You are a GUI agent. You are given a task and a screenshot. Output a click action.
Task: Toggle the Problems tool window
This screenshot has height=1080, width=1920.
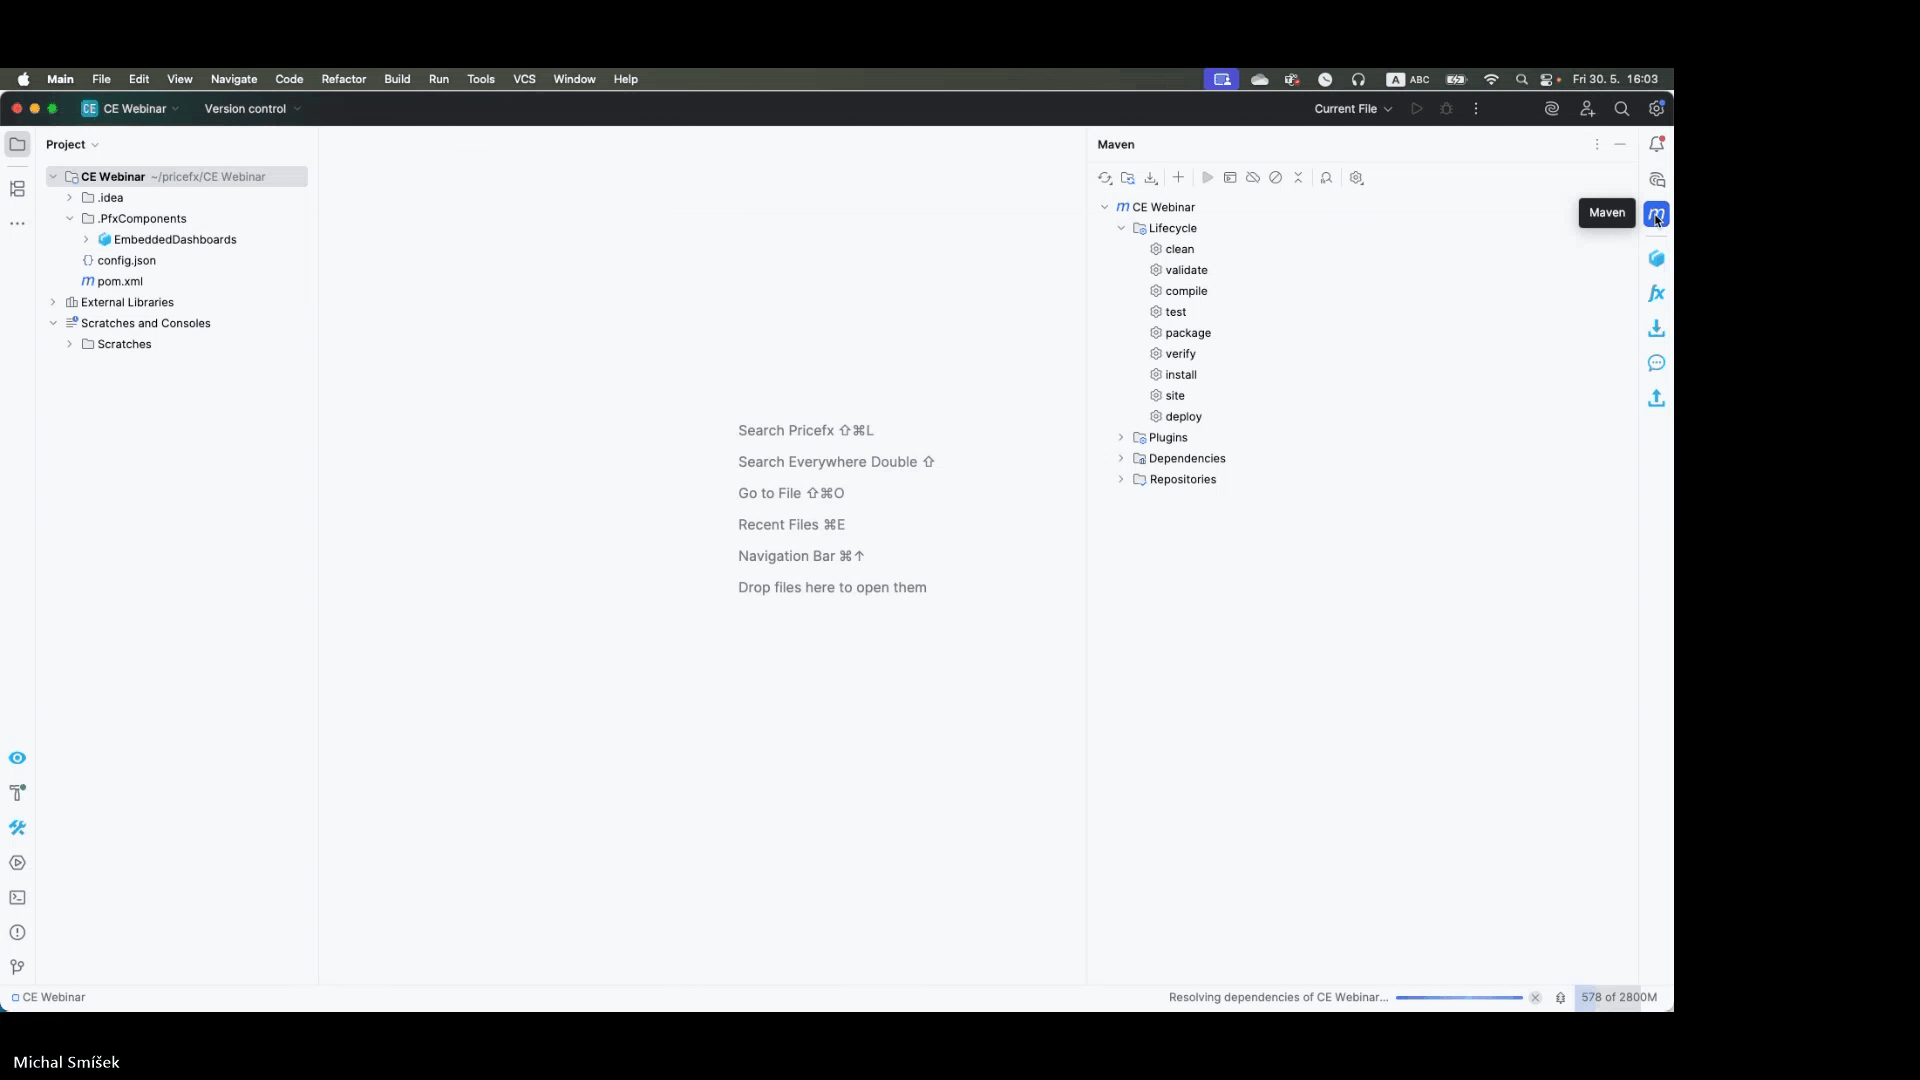[x=17, y=932]
